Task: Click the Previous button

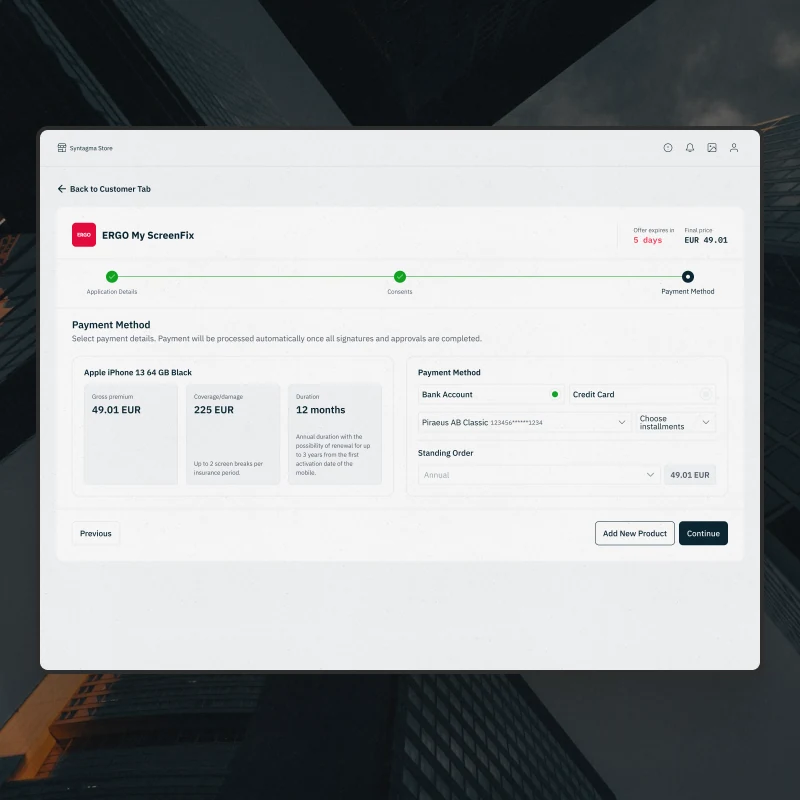Action: coord(95,533)
